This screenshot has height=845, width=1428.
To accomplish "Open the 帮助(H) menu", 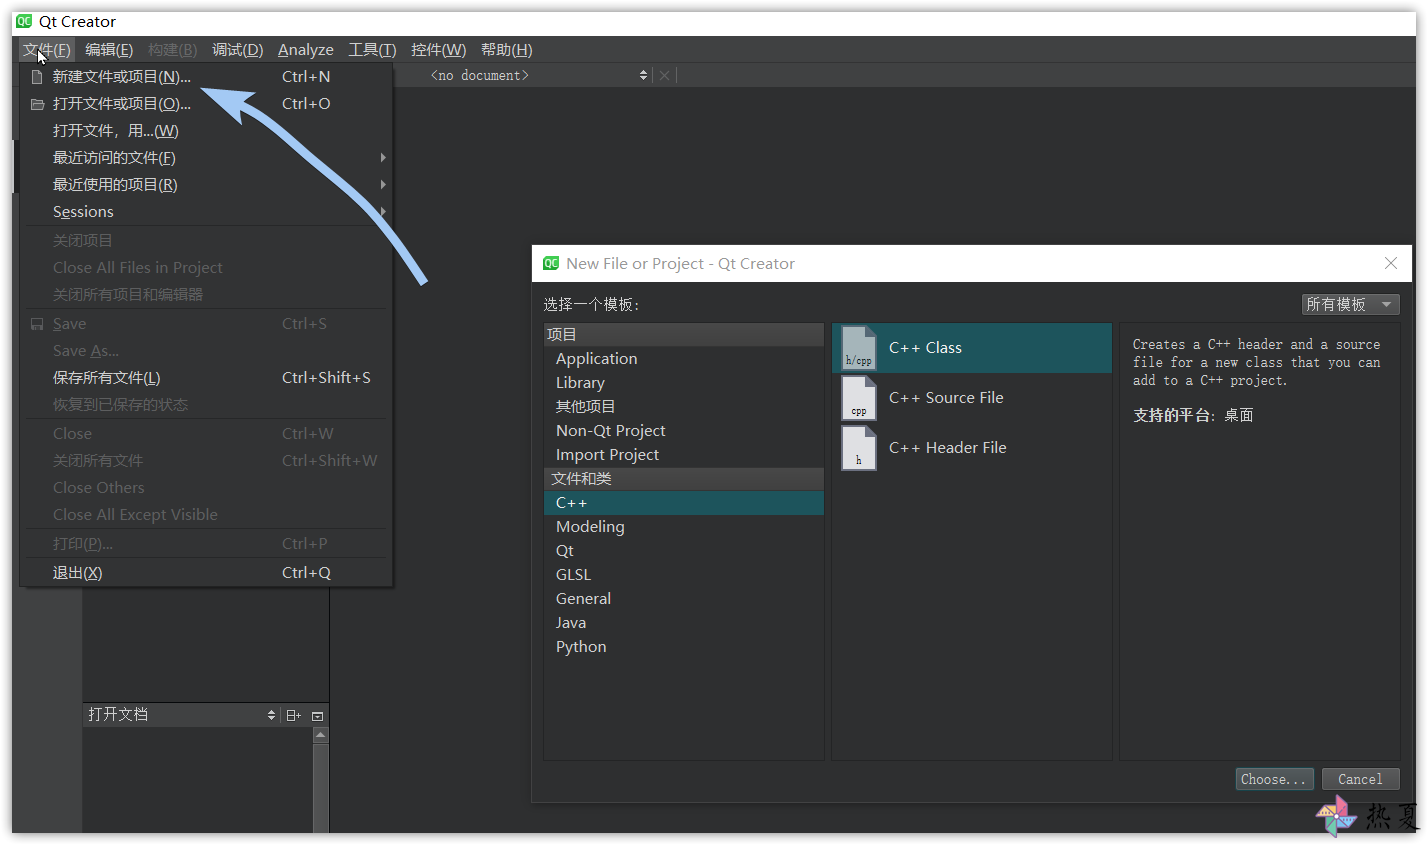I will (506, 50).
